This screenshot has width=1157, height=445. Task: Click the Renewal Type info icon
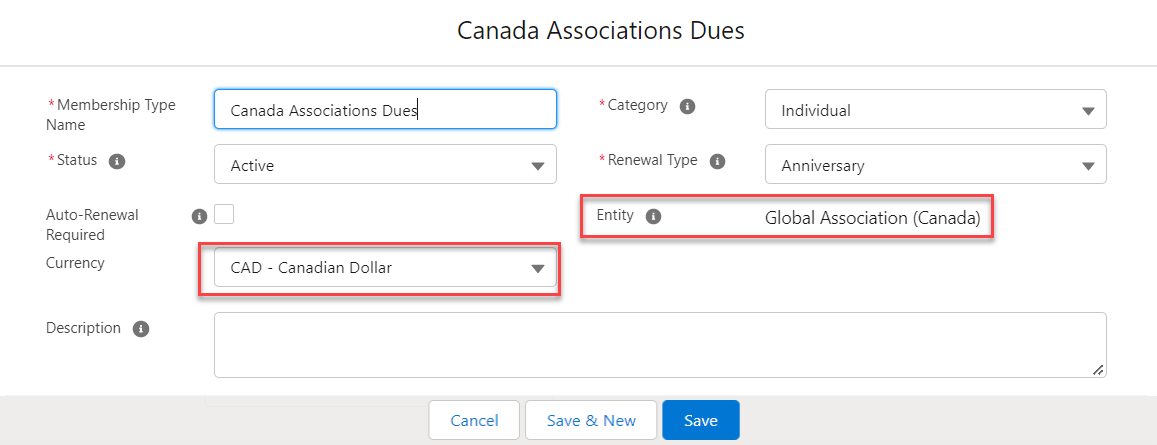717,161
